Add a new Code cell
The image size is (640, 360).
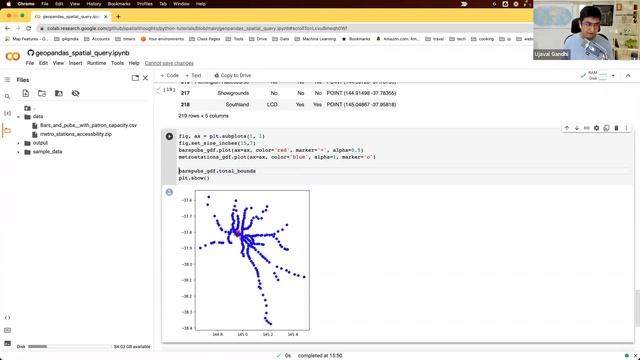170,76
